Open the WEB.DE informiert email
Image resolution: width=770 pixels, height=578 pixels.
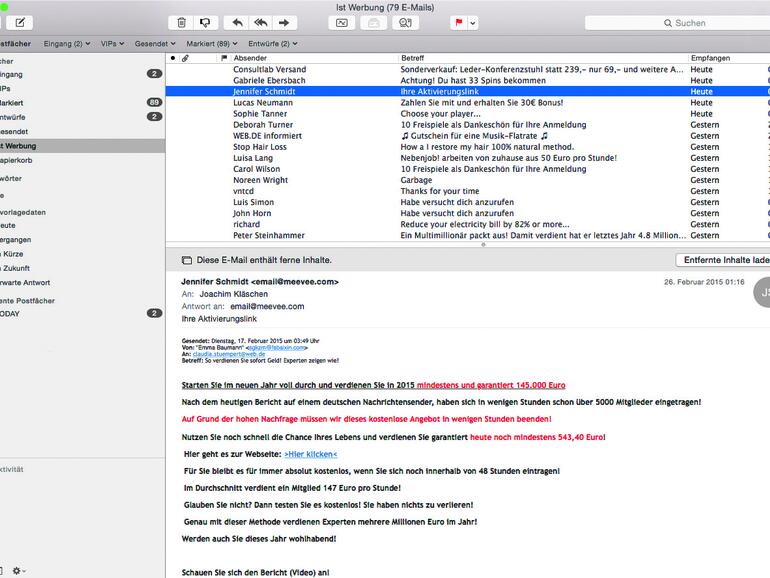468,136
